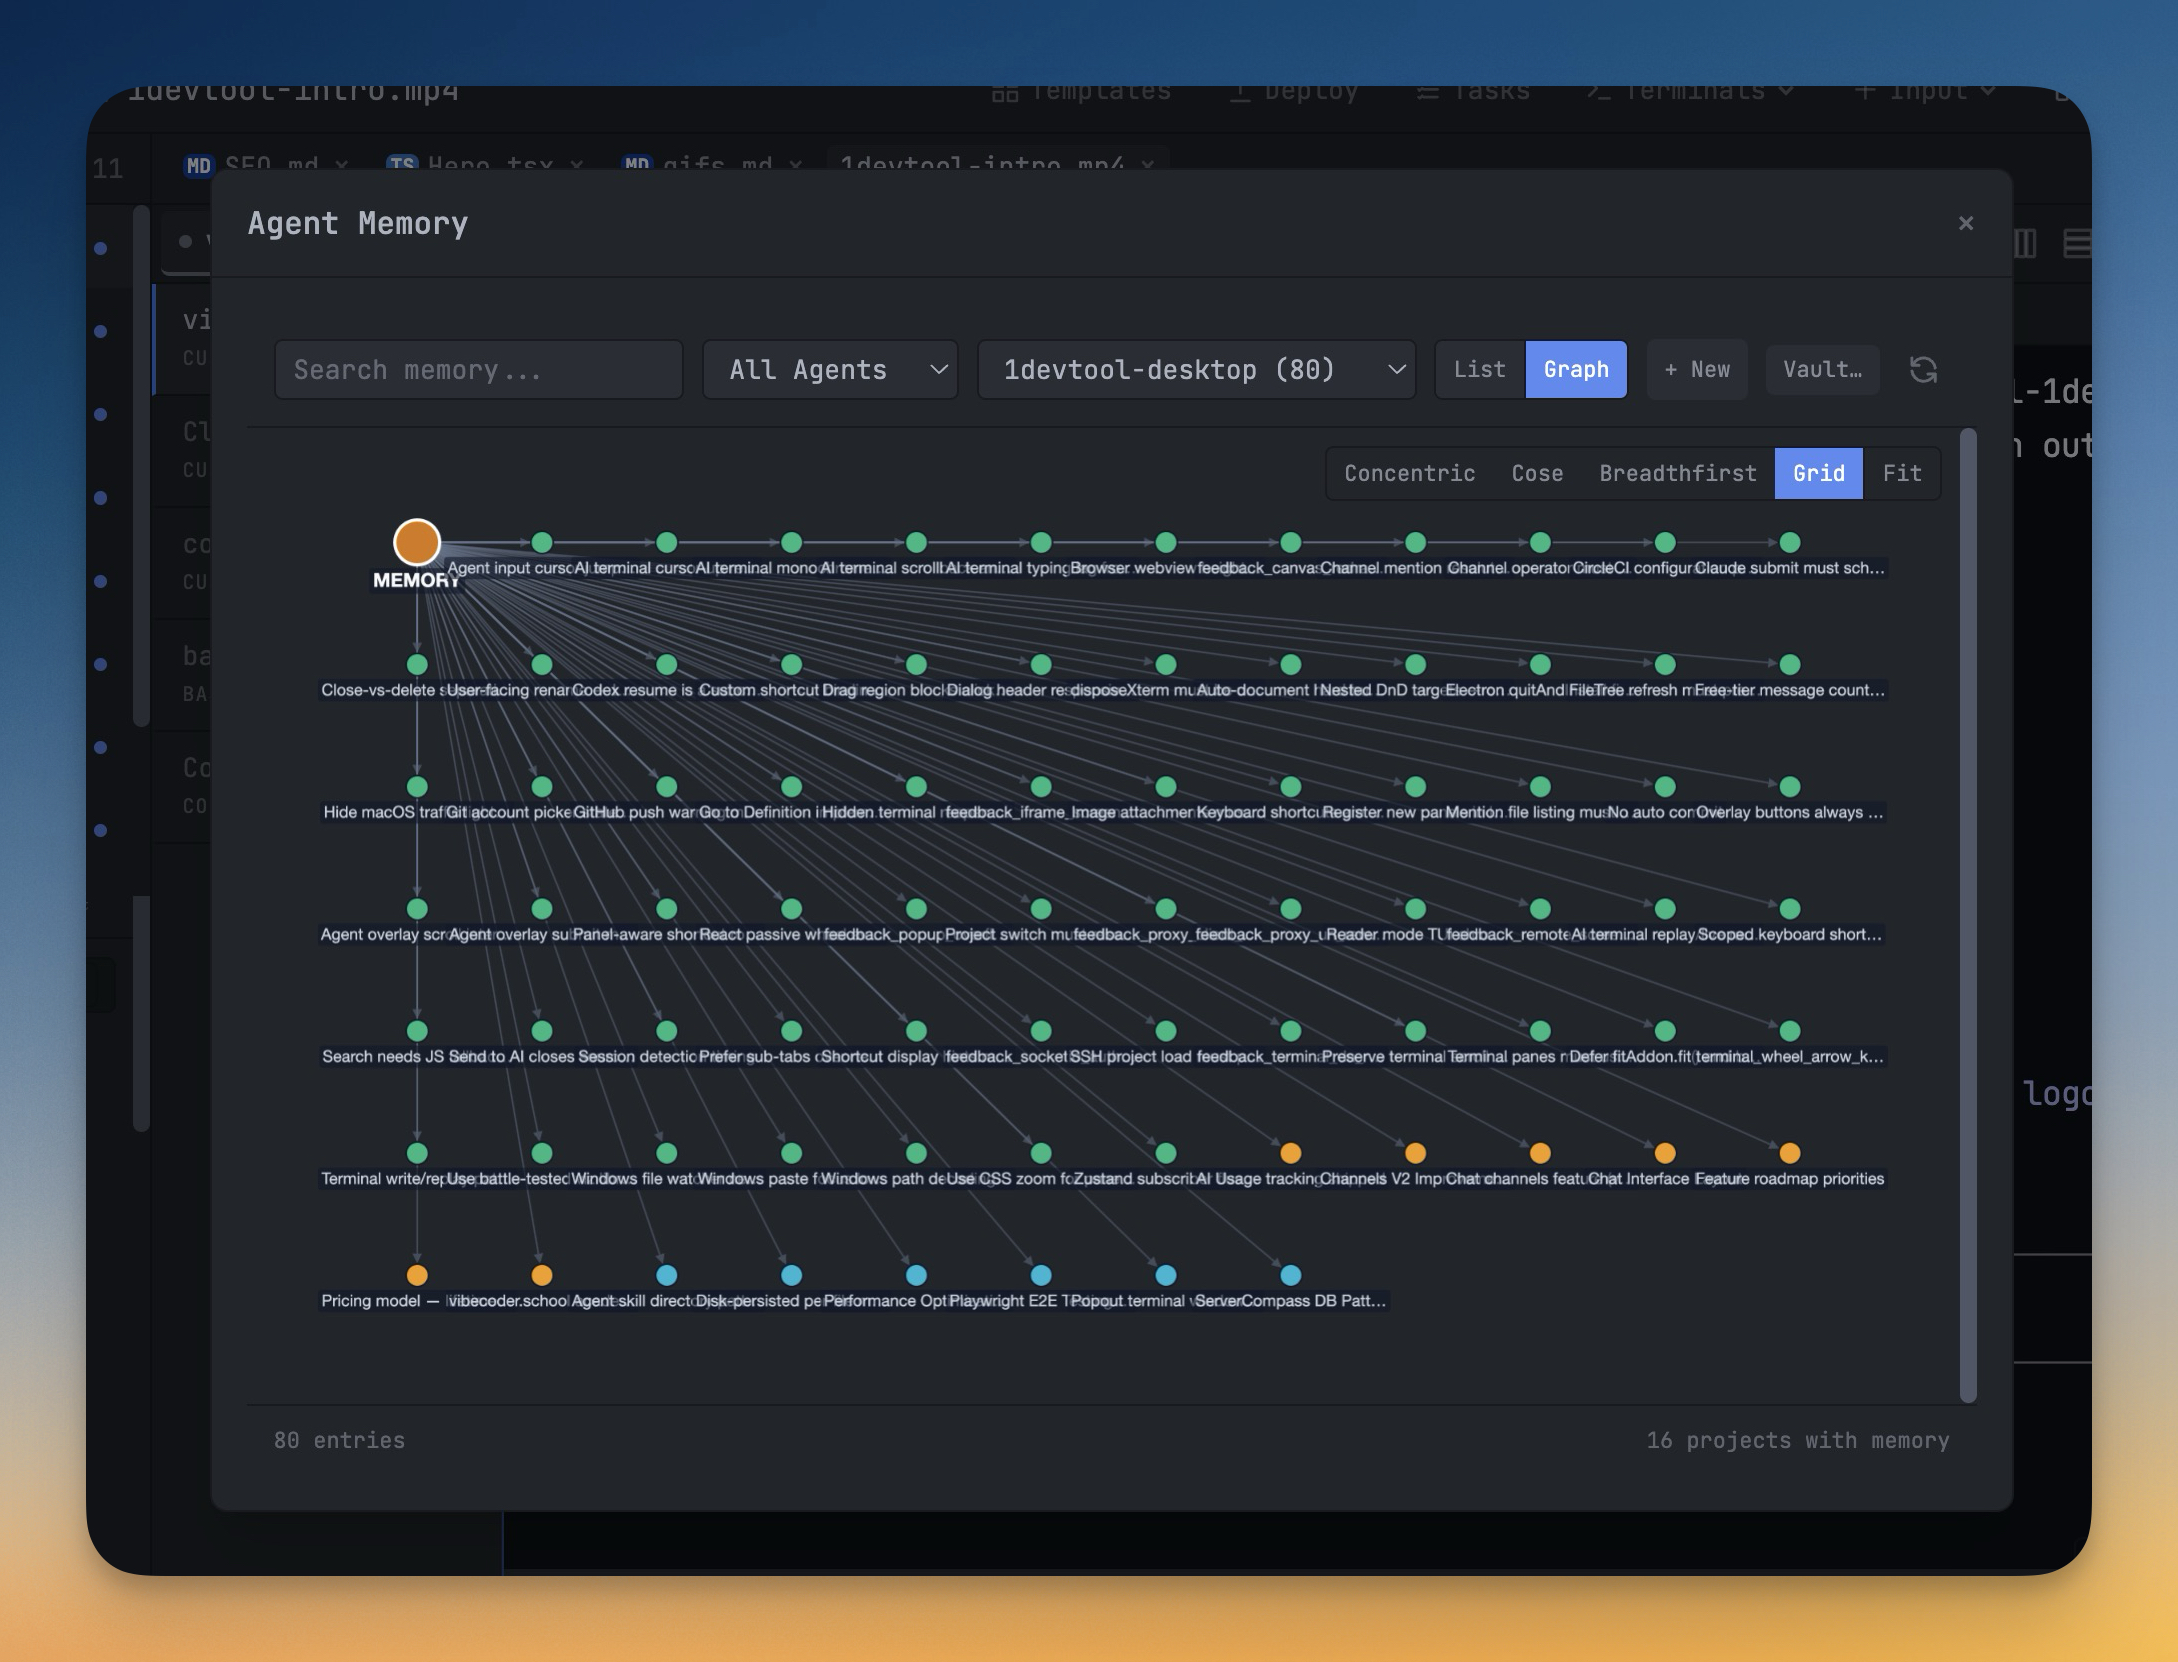This screenshot has height=1662, width=2178.
Task: Switch to Graph view
Action: 1575,370
